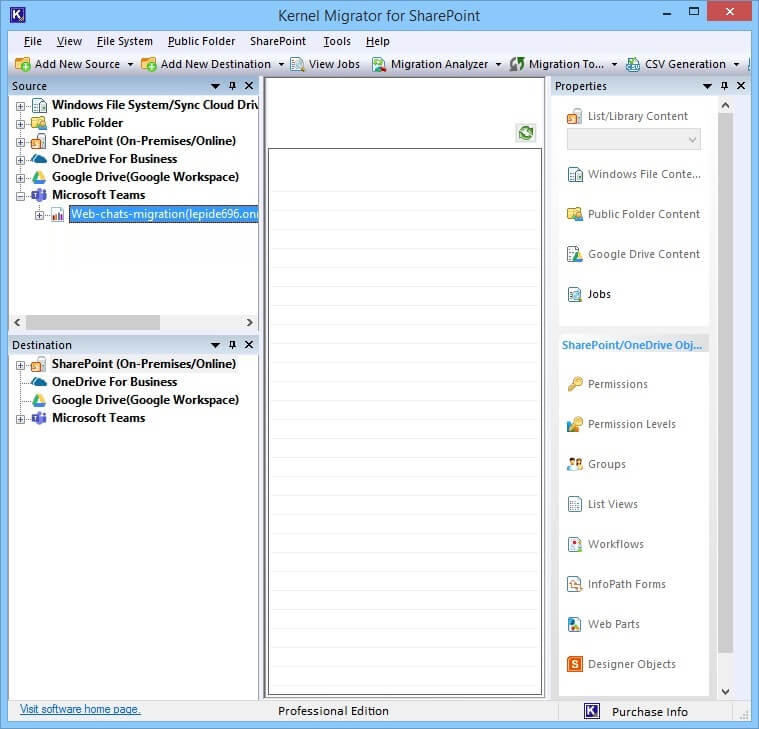The width and height of the screenshot is (759, 729).
Task: Open the Destination panel options arrow
Action: 215,345
